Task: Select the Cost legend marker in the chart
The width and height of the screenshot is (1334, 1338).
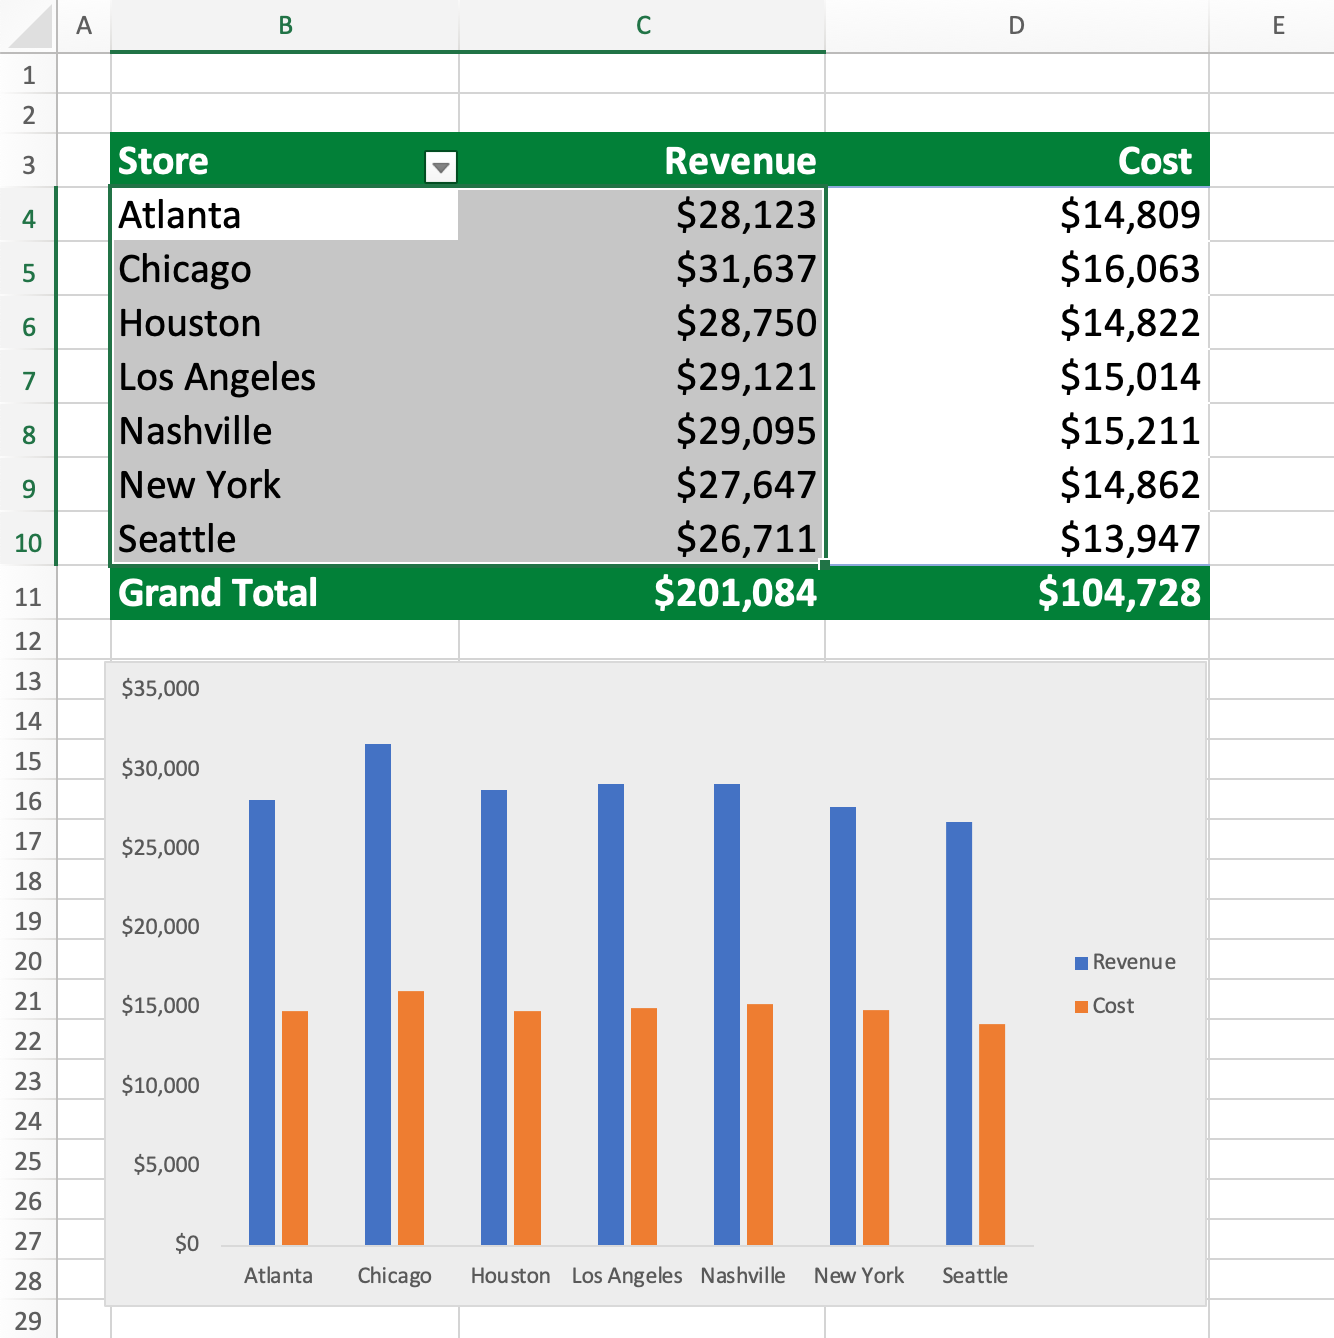Action: coord(1081,1006)
